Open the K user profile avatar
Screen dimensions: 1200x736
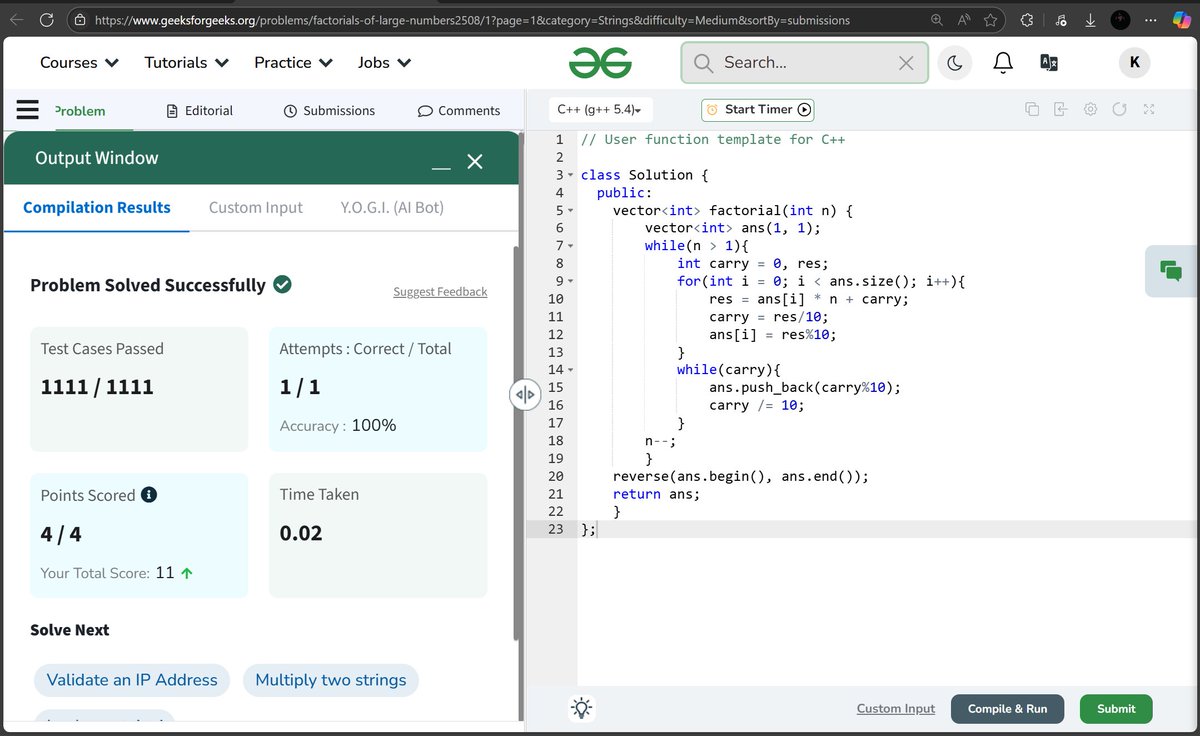tap(1134, 62)
